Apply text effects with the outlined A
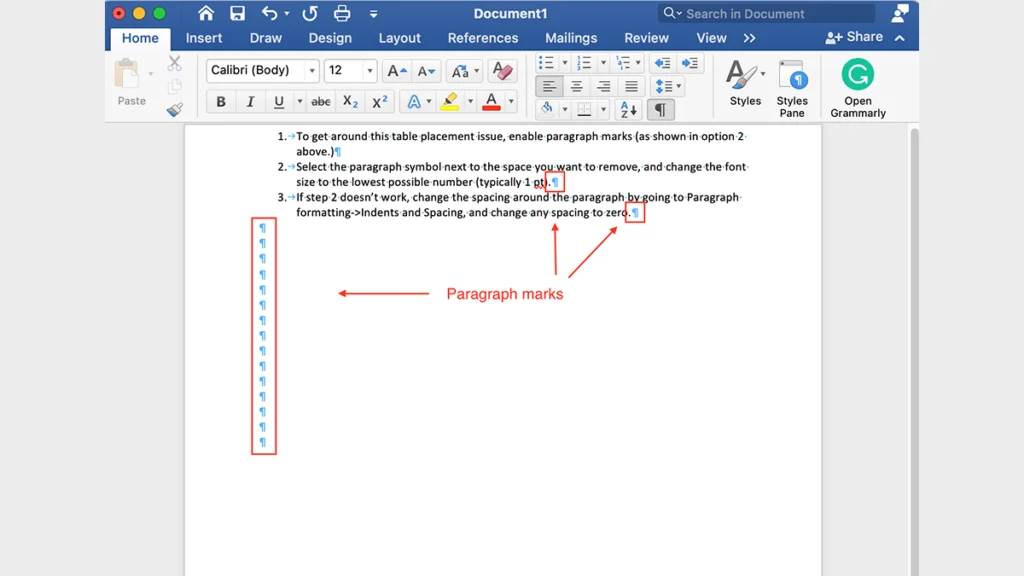Viewport: 1024px width, 576px height. pos(414,102)
